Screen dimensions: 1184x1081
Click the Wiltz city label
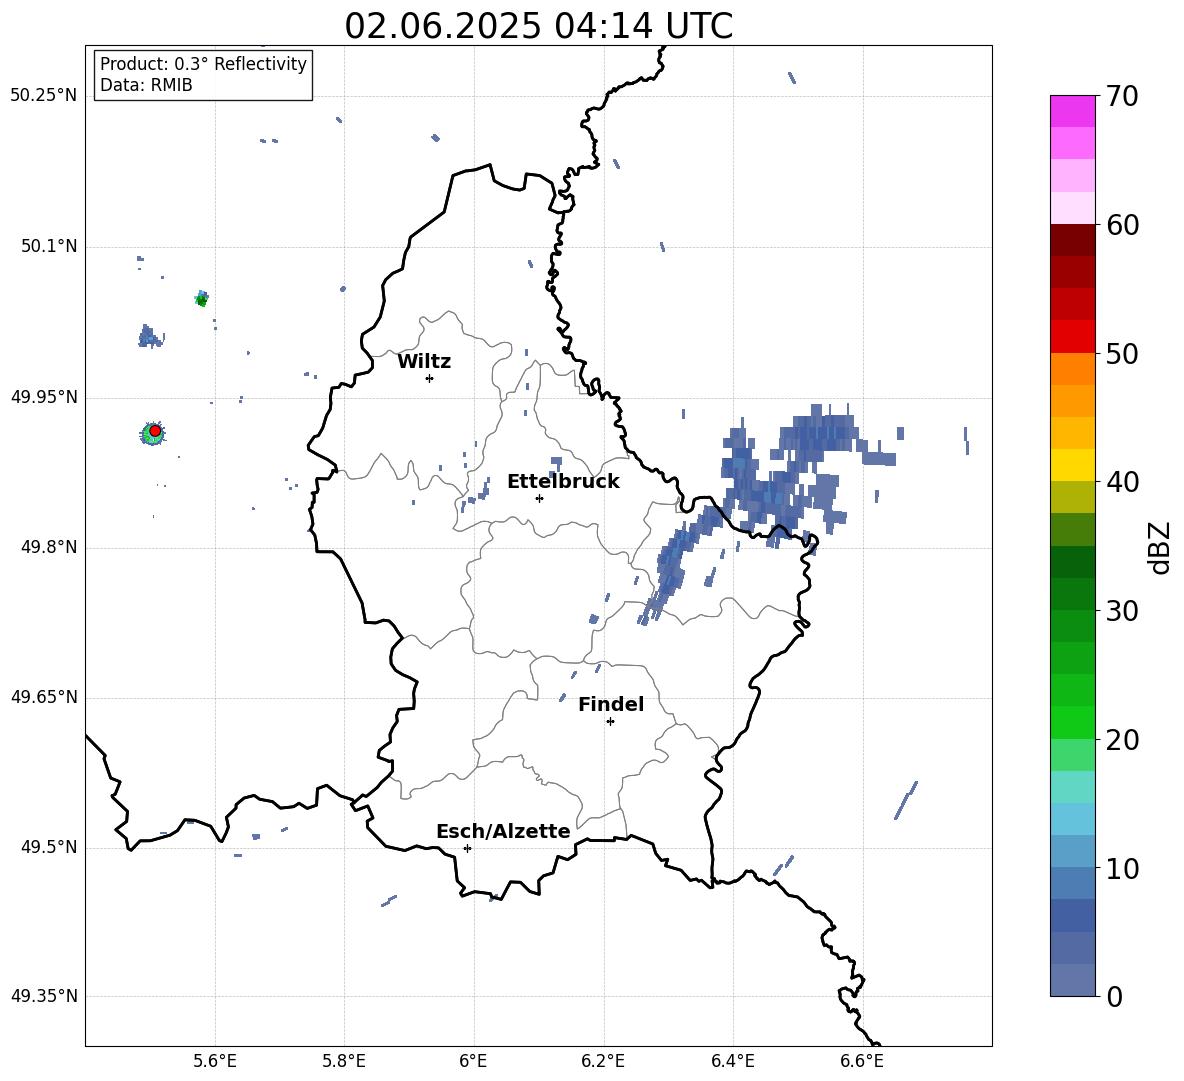[x=424, y=362]
